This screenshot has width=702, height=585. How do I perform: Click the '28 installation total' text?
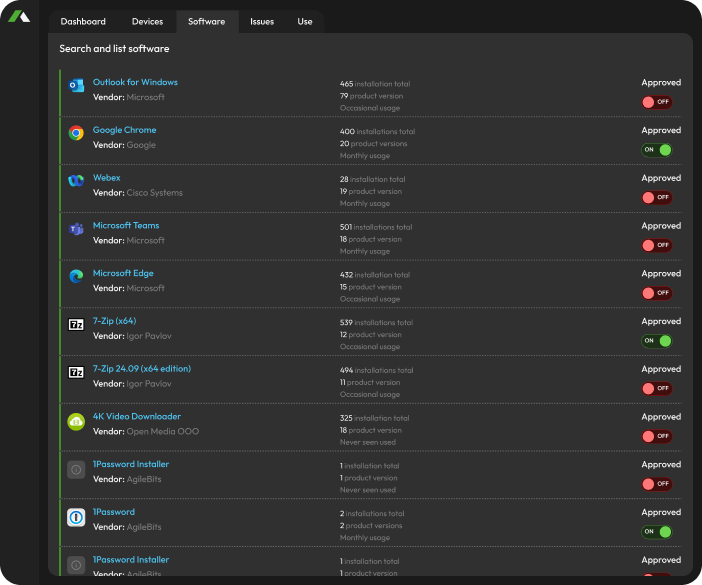[372, 179]
